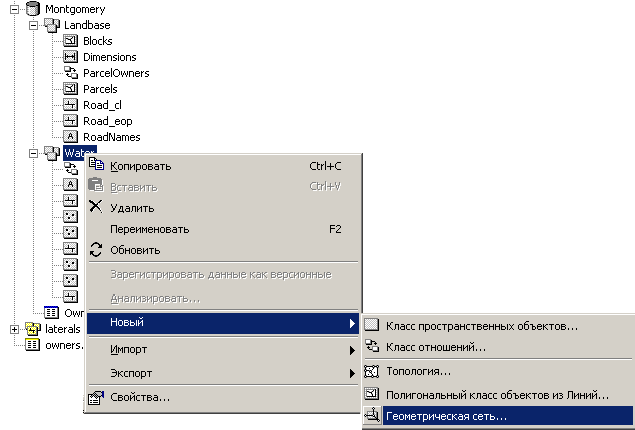Select the Dimensions feature class icon
The image size is (635, 430).
(x=70, y=57)
